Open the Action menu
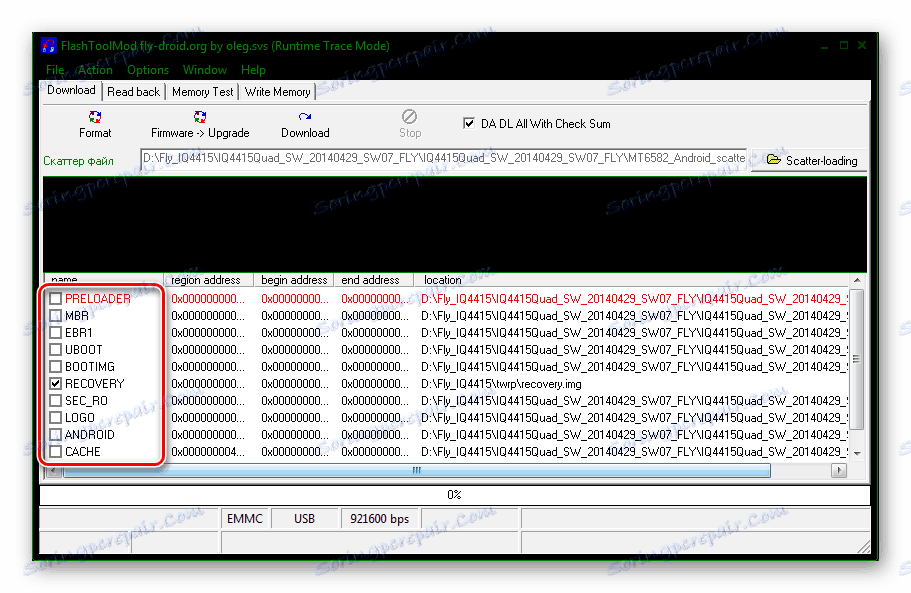The height and width of the screenshot is (593, 911). click(95, 70)
